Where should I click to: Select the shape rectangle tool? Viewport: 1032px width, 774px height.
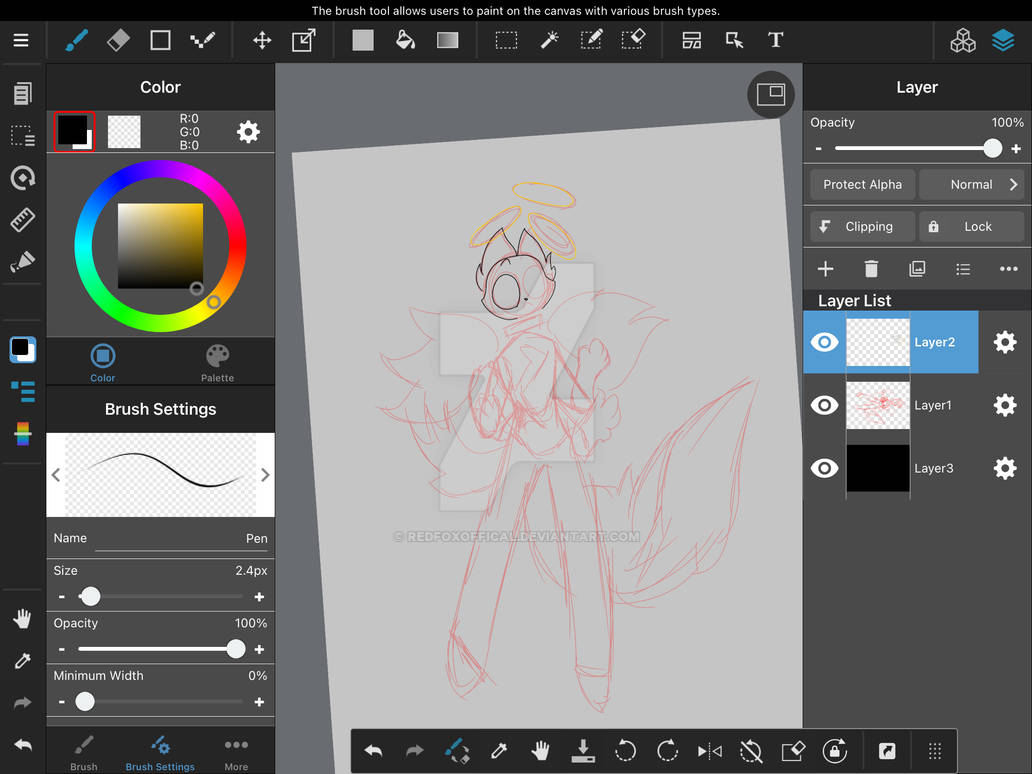point(161,40)
